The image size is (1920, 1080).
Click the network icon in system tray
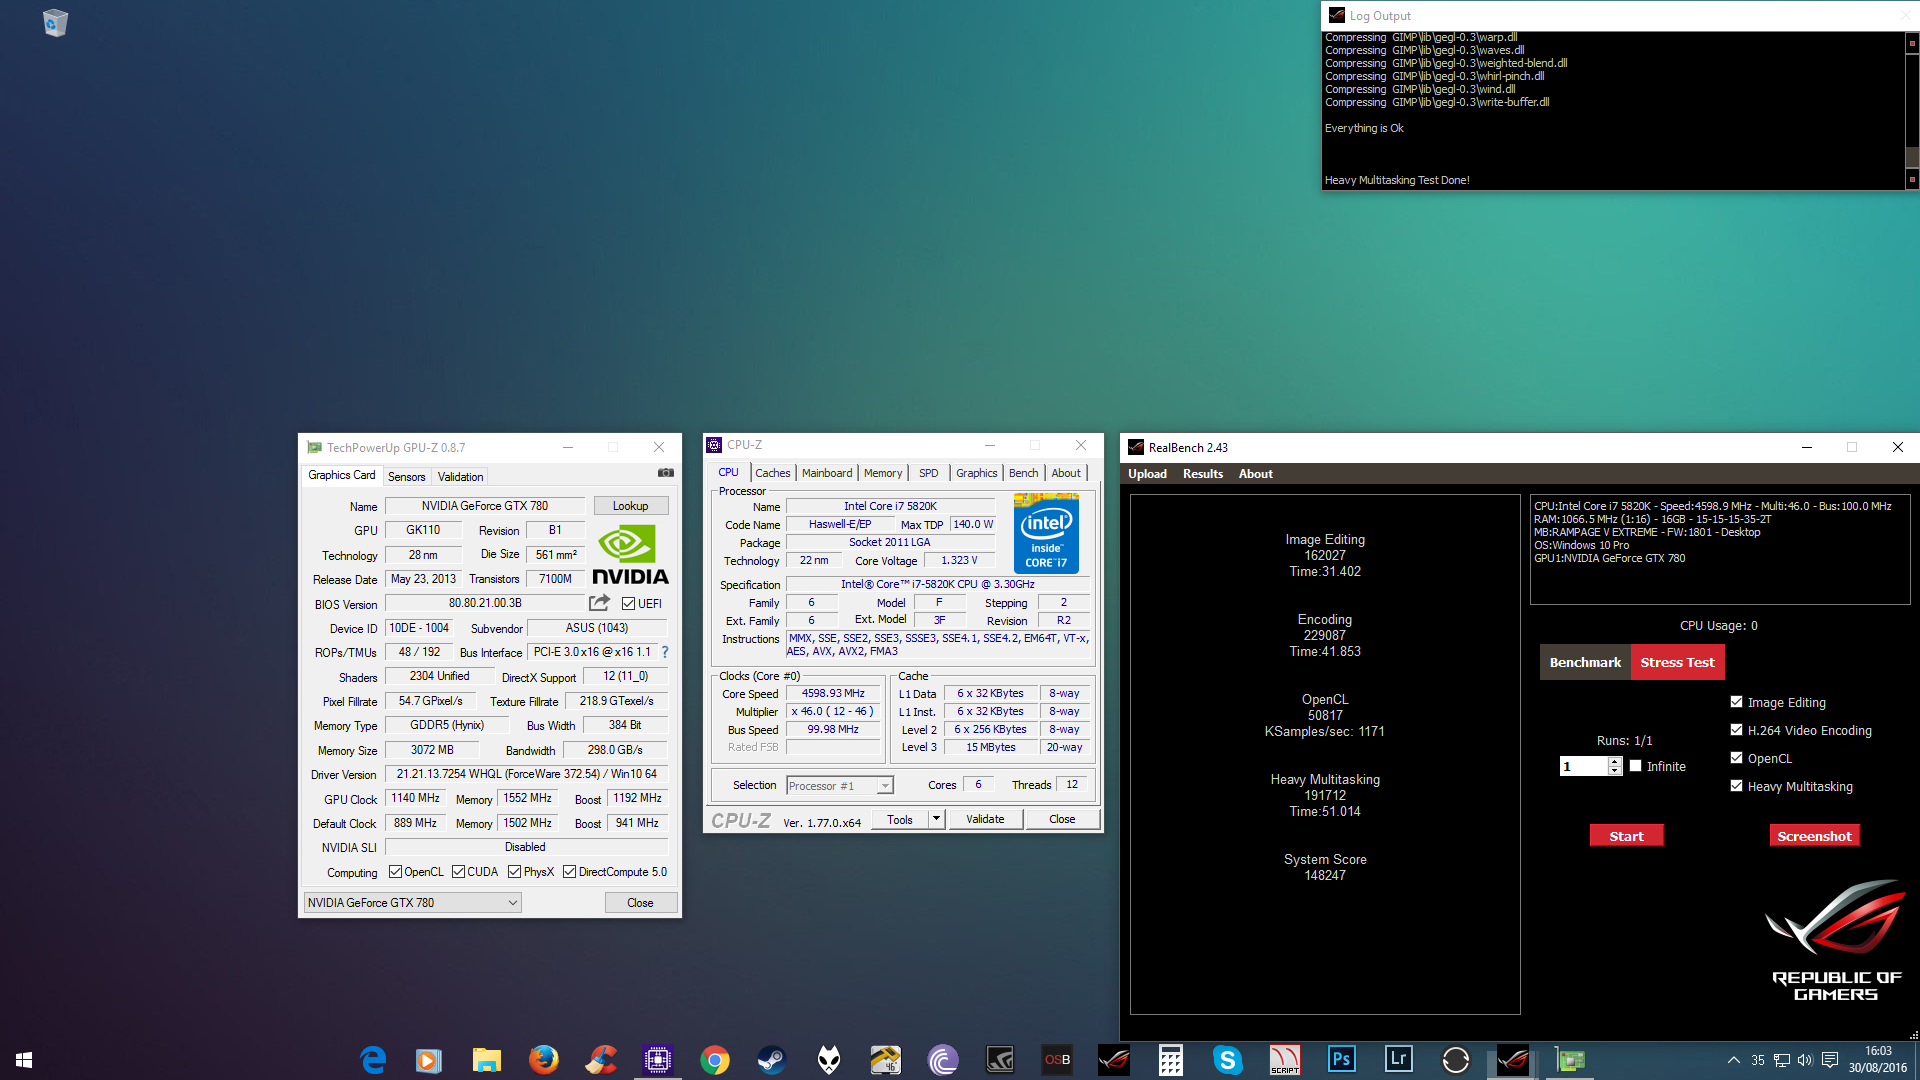pos(1782,1060)
